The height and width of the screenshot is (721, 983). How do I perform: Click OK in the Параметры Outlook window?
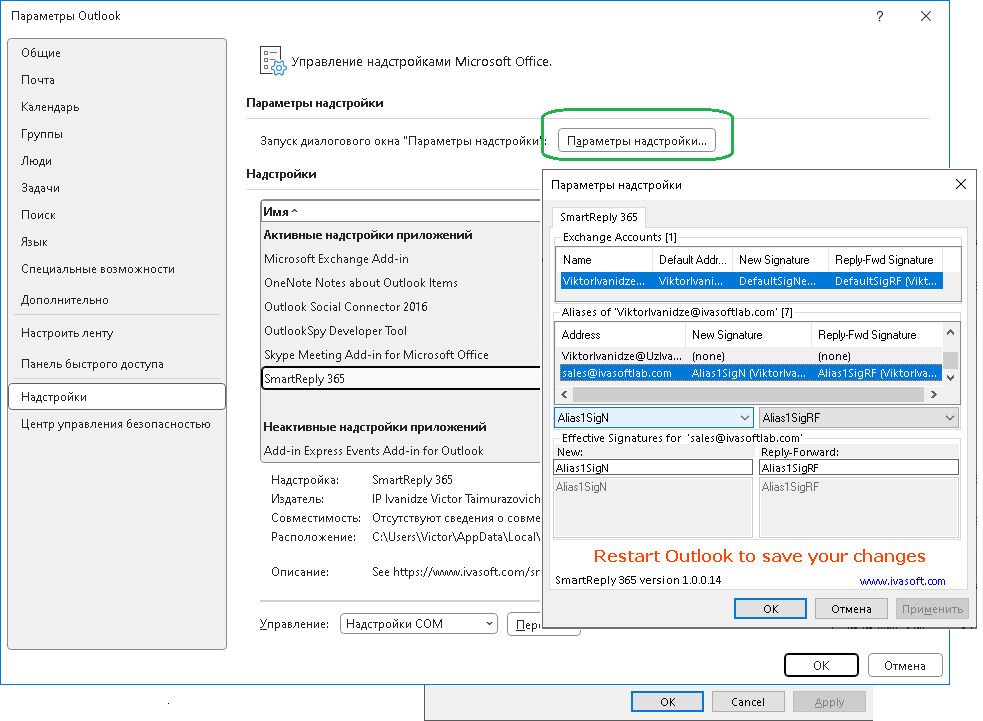[821, 665]
